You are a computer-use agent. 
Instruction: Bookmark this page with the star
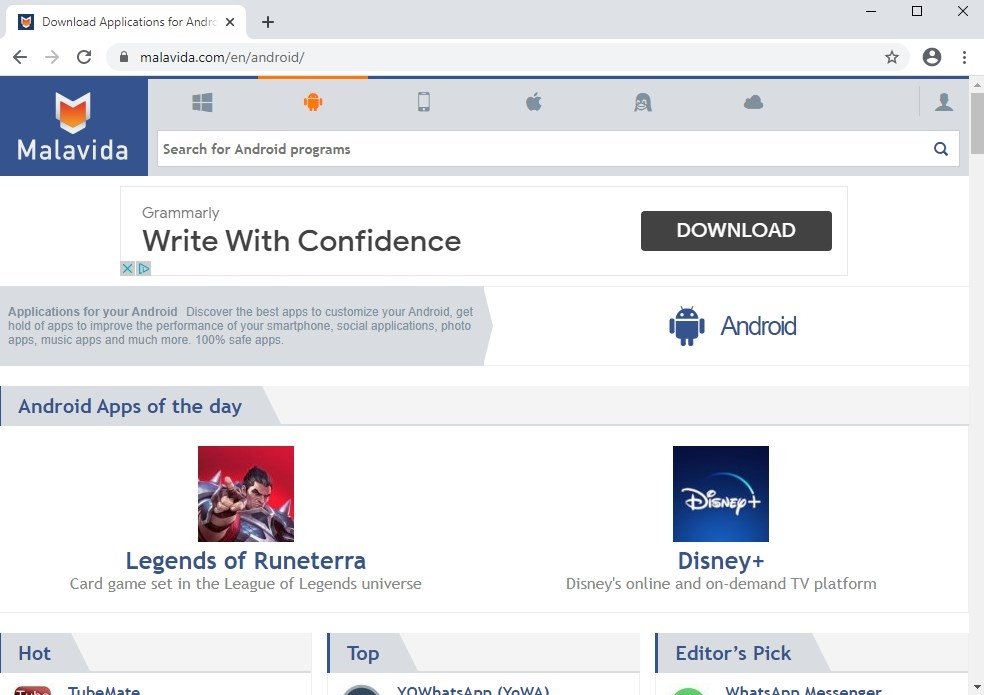point(892,57)
